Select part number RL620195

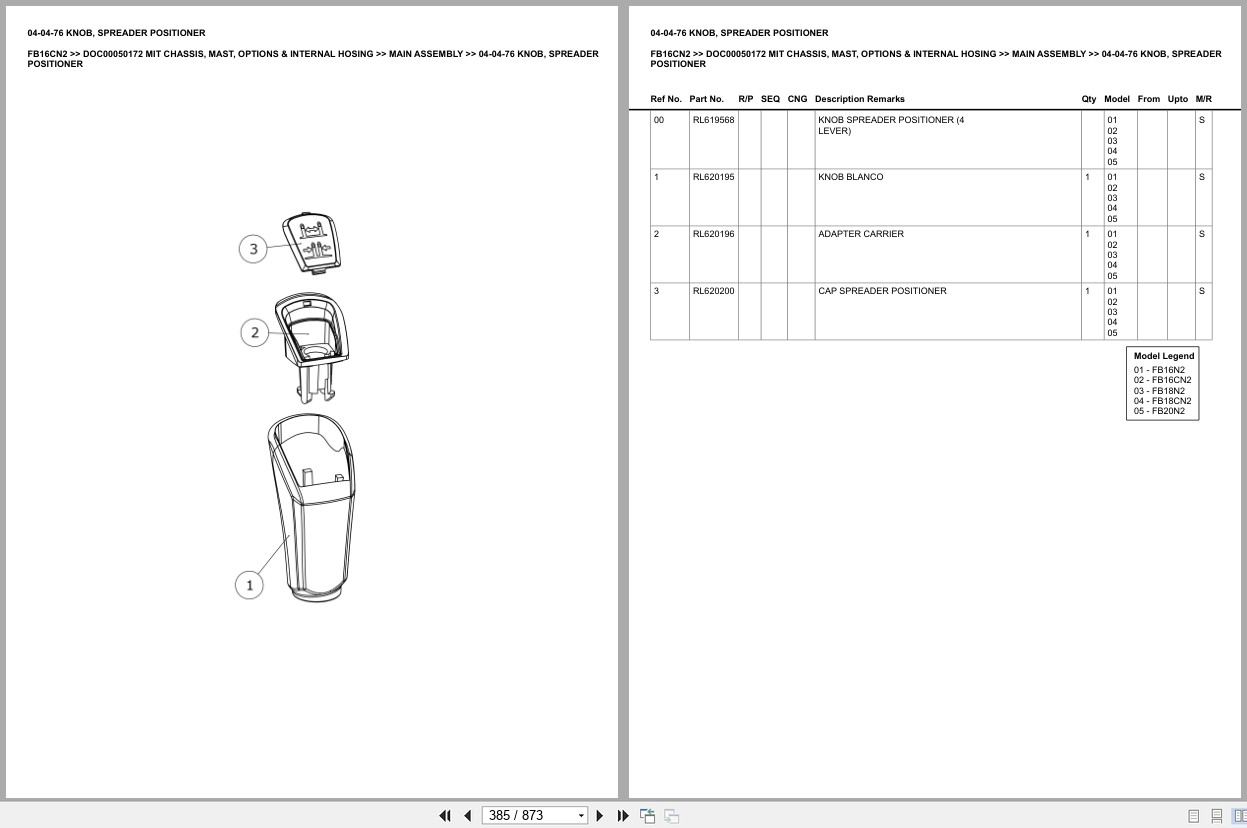point(713,177)
